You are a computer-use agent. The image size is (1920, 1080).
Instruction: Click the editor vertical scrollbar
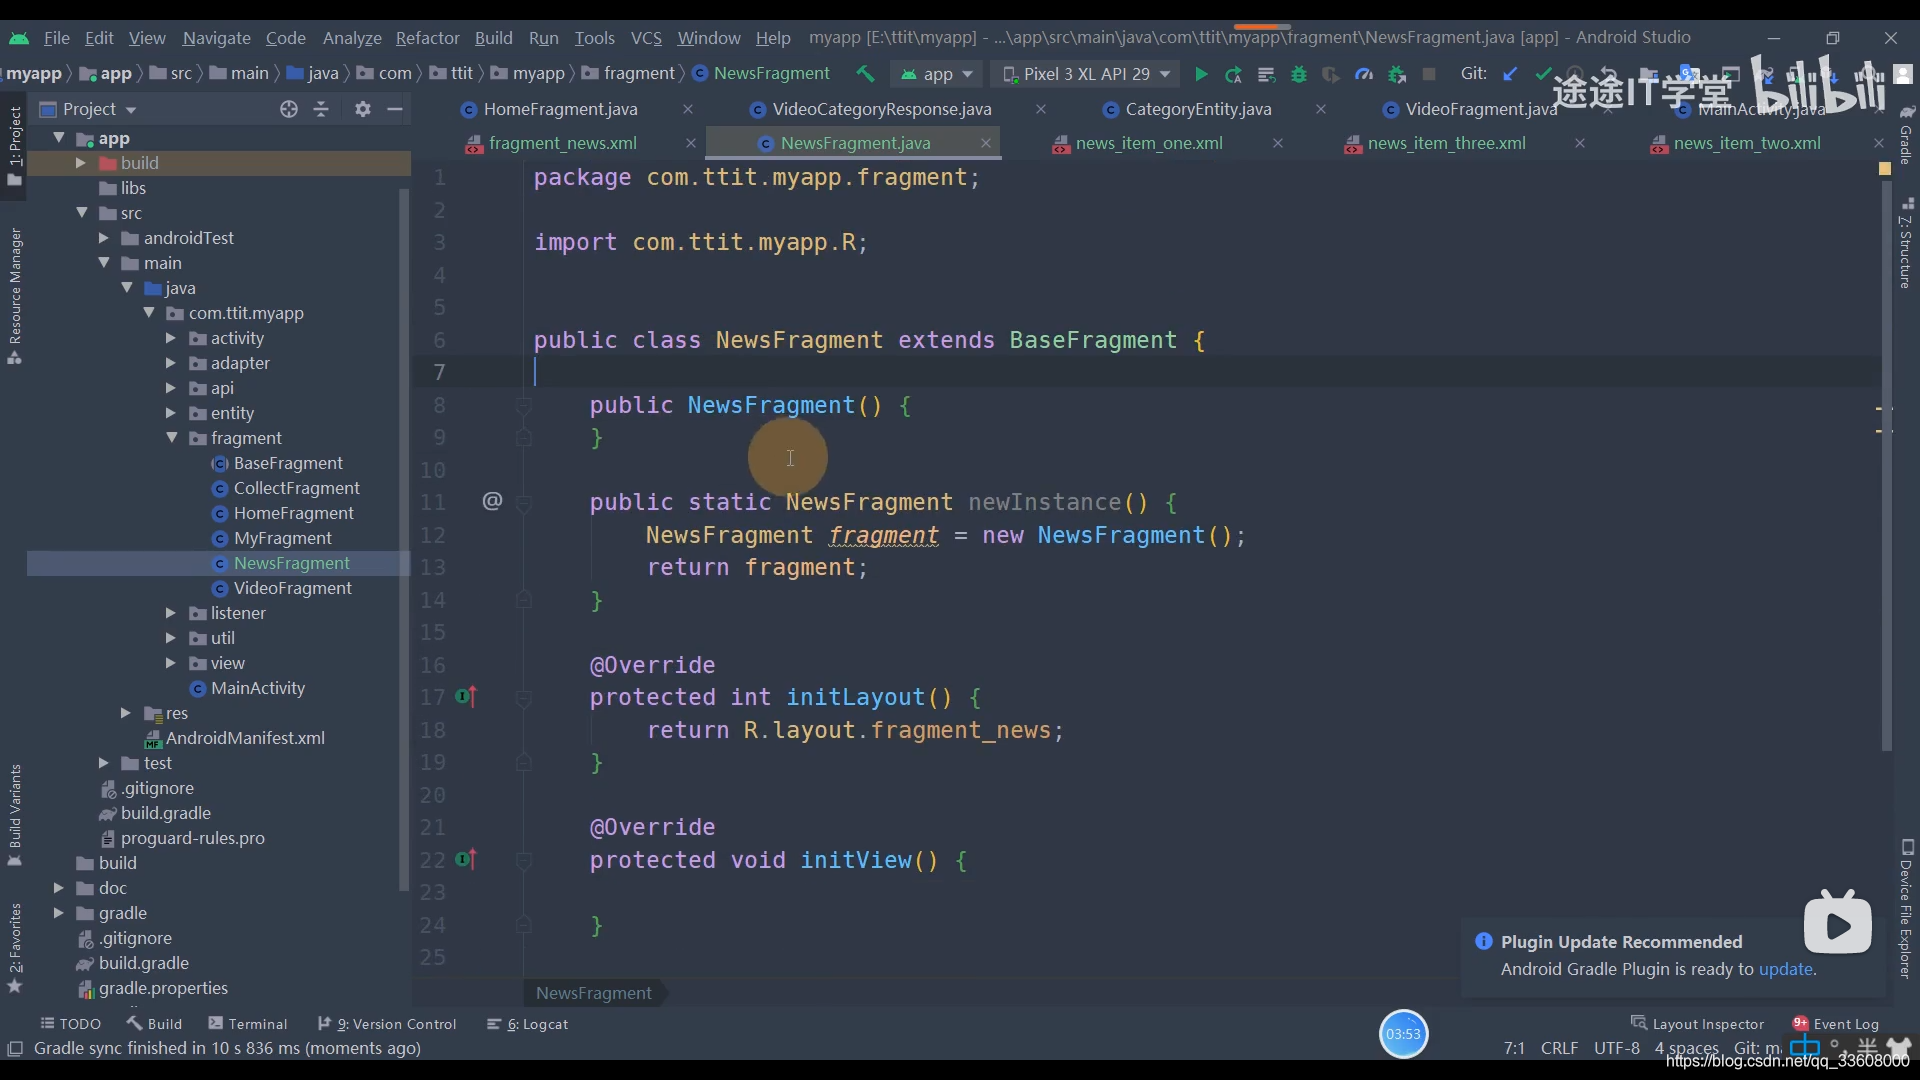(x=1886, y=467)
